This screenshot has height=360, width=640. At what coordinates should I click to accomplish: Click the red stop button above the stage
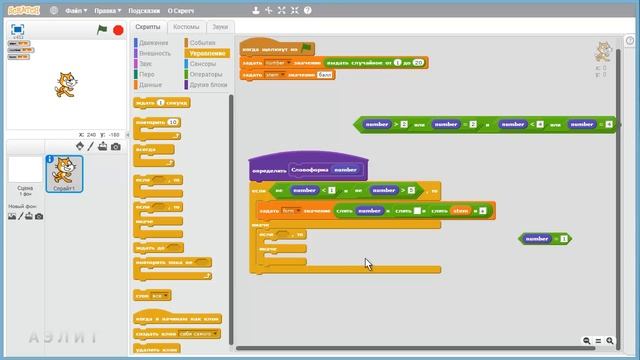point(118,30)
